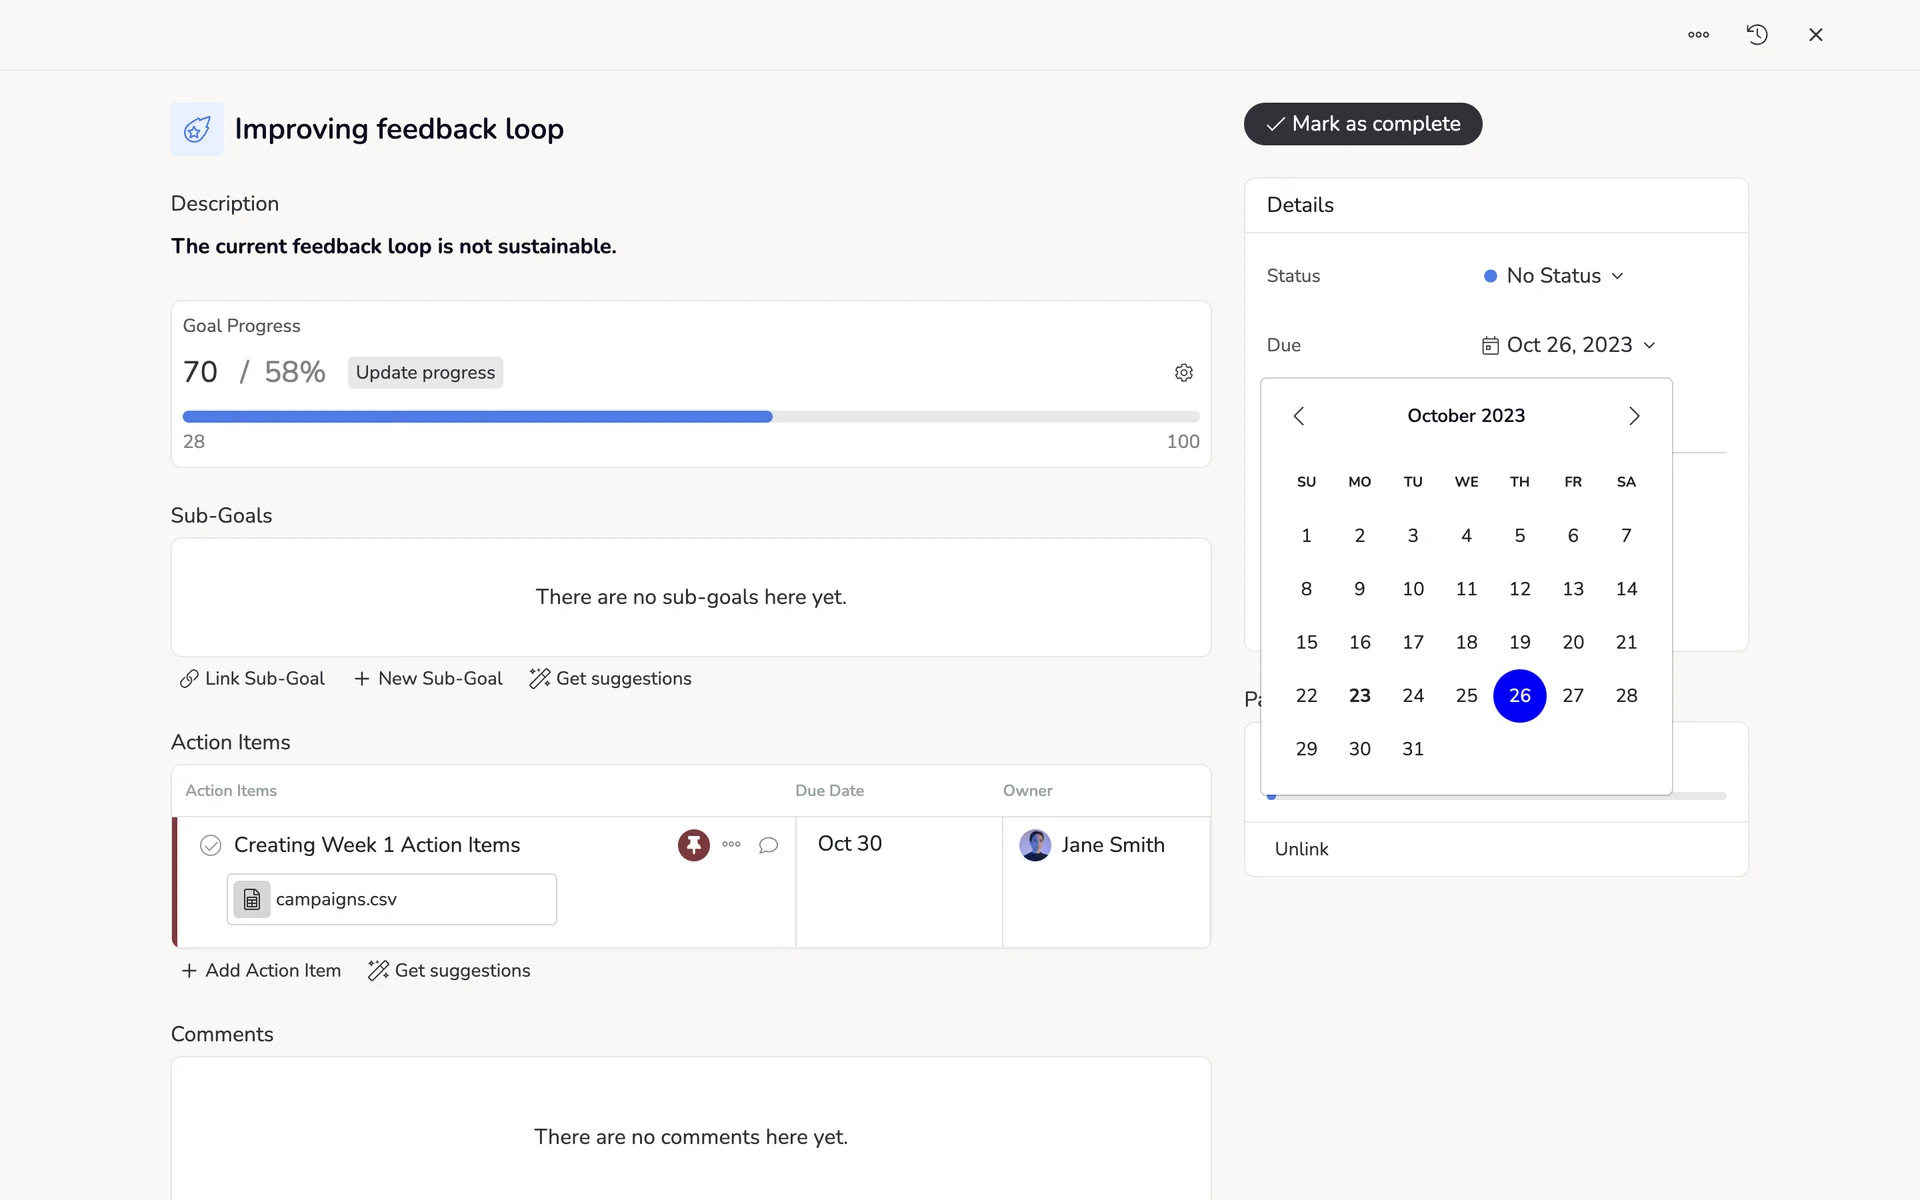Expand the No Status dropdown
The image size is (1920, 1200).
point(1554,276)
